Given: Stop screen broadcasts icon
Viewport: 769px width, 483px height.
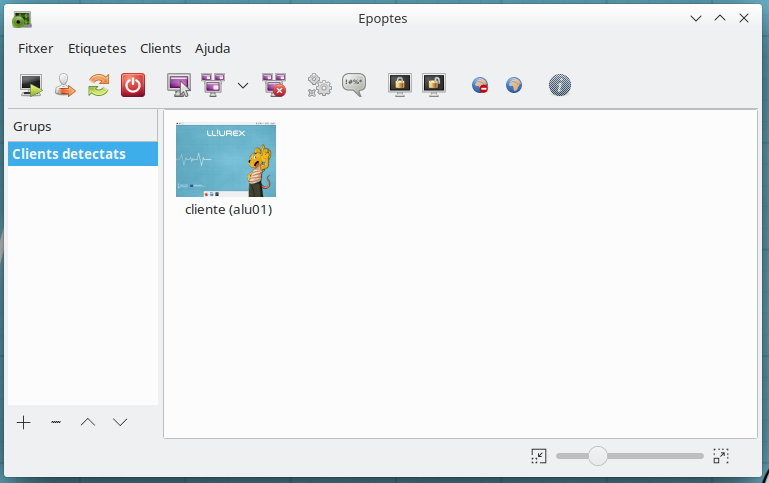Looking at the screenshot, I should pos(273,85).
